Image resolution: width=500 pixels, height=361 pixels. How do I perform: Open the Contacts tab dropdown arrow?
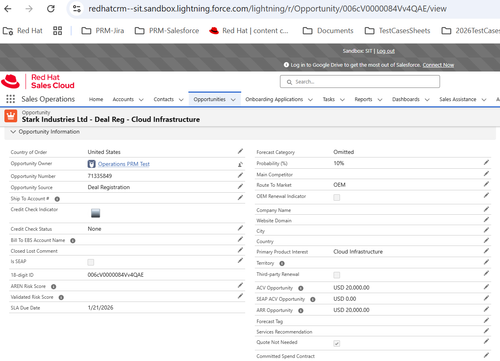click(181, 99)
